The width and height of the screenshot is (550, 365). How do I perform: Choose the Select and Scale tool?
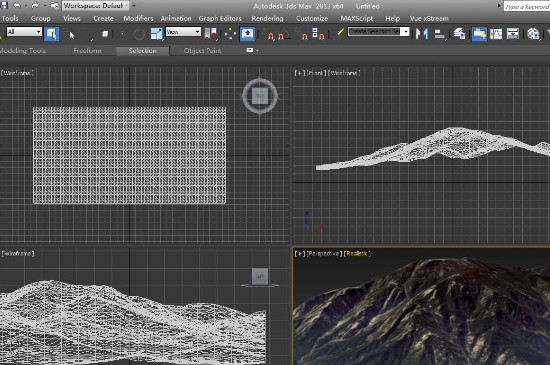[x=157, y=34]
